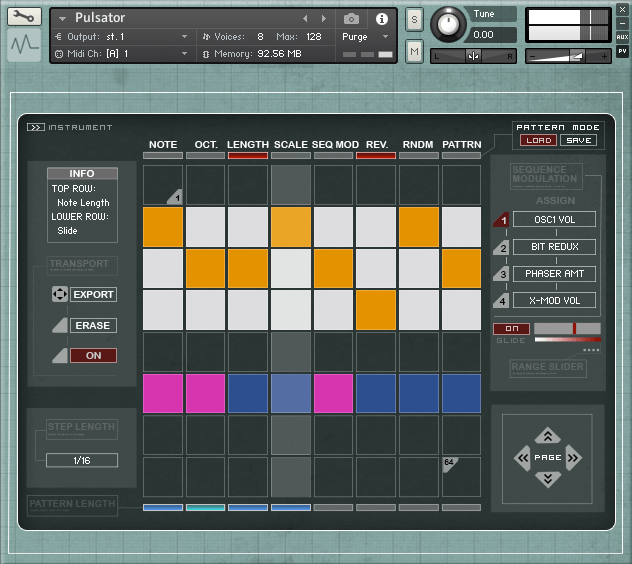
Task: Open the Output st.1 dropdown
Action: 184,36
